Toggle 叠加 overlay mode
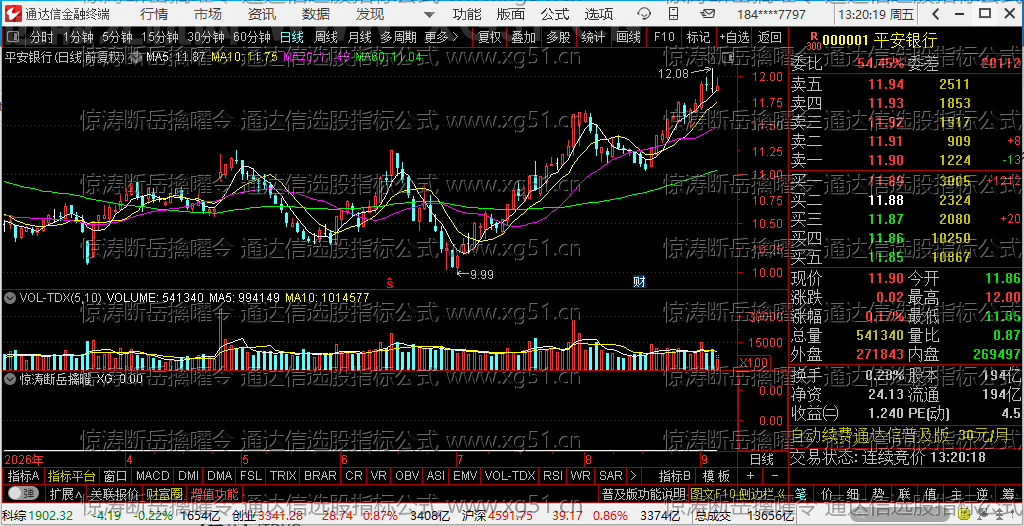The height and width of the screenshot is (526, 1024). (523, 38)
